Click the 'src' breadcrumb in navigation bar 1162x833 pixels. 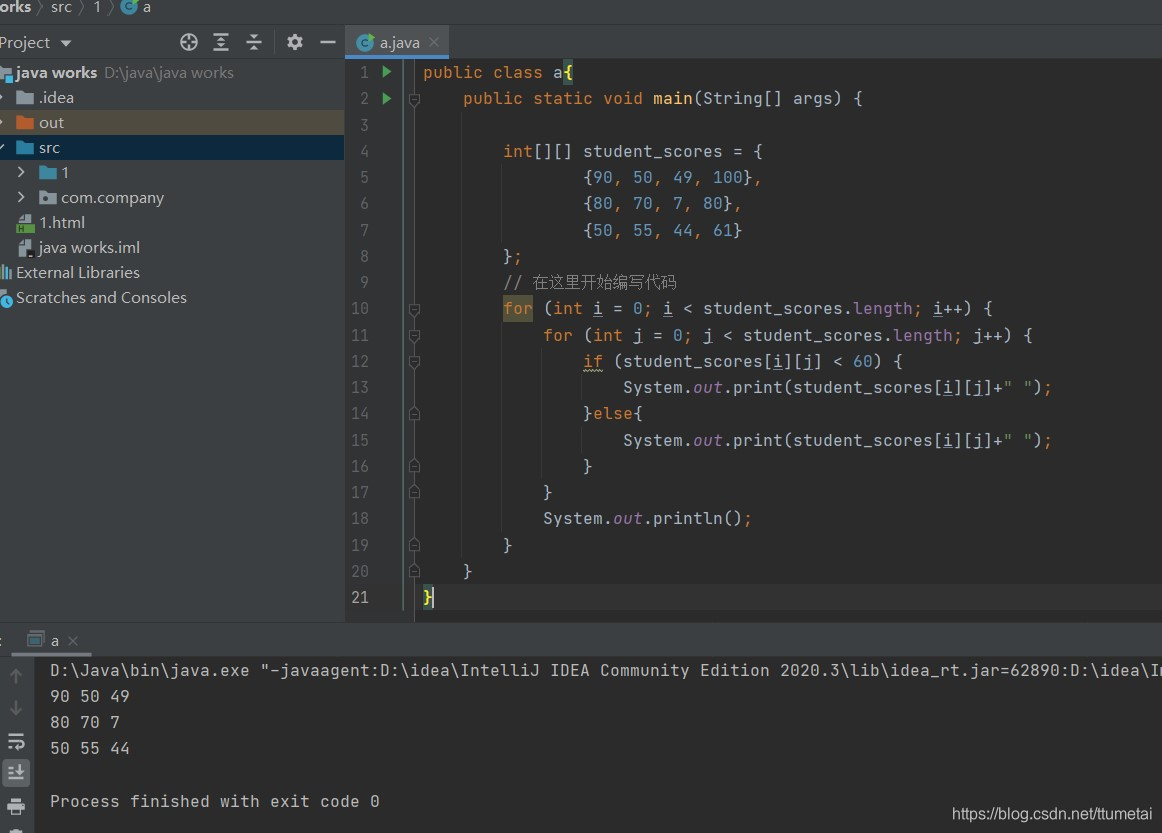coord(61,7)
